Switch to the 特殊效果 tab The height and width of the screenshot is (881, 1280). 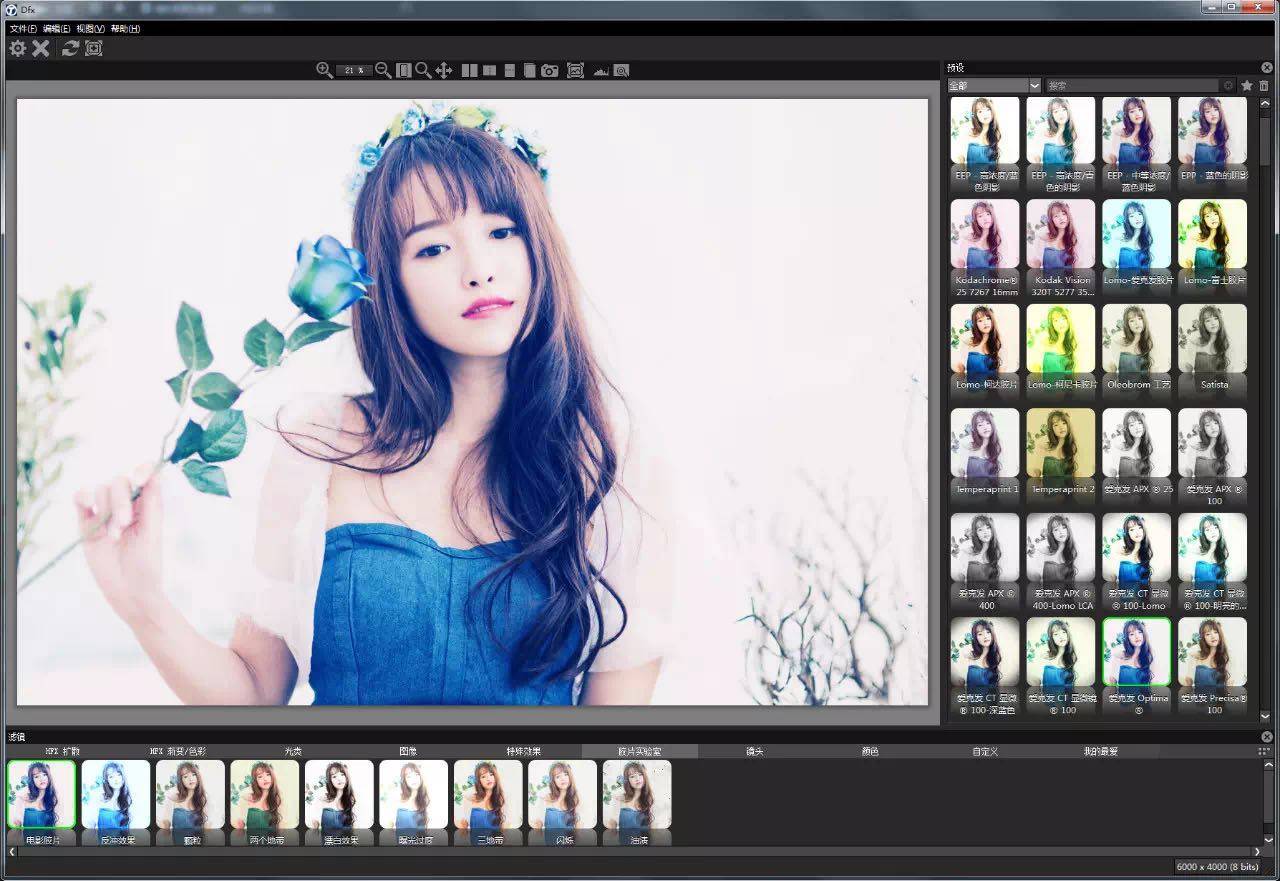[524, 751]
